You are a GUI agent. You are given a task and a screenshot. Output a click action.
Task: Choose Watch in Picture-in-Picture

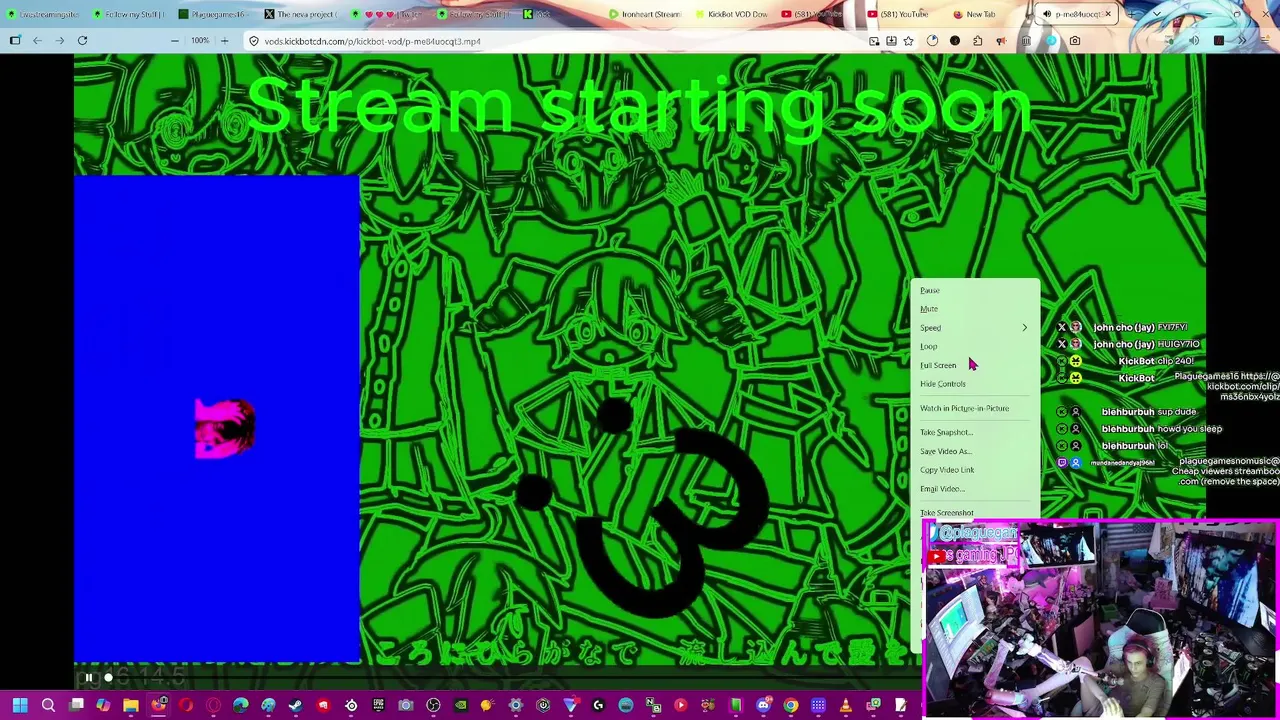(x=965, y=408)
